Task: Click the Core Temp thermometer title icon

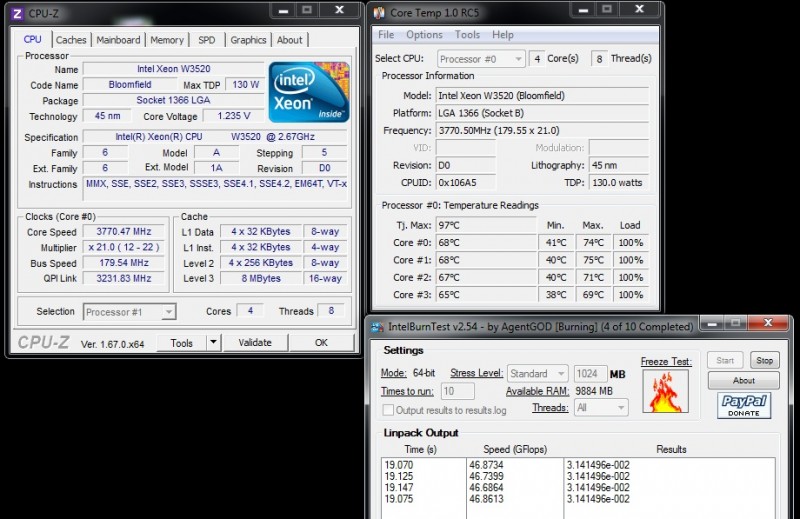Action: tap(379, 12)
